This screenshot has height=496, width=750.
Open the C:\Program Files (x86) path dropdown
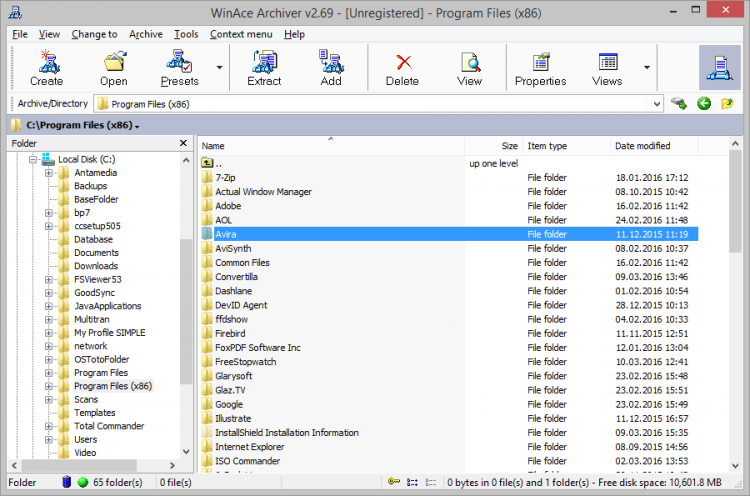[x=137, y=127]
